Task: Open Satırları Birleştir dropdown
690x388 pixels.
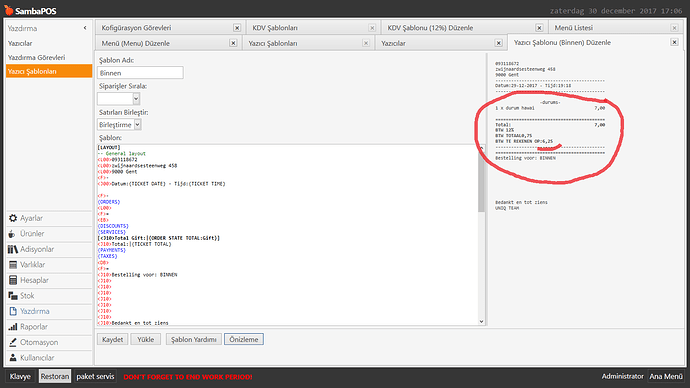Action: [137, 124]
